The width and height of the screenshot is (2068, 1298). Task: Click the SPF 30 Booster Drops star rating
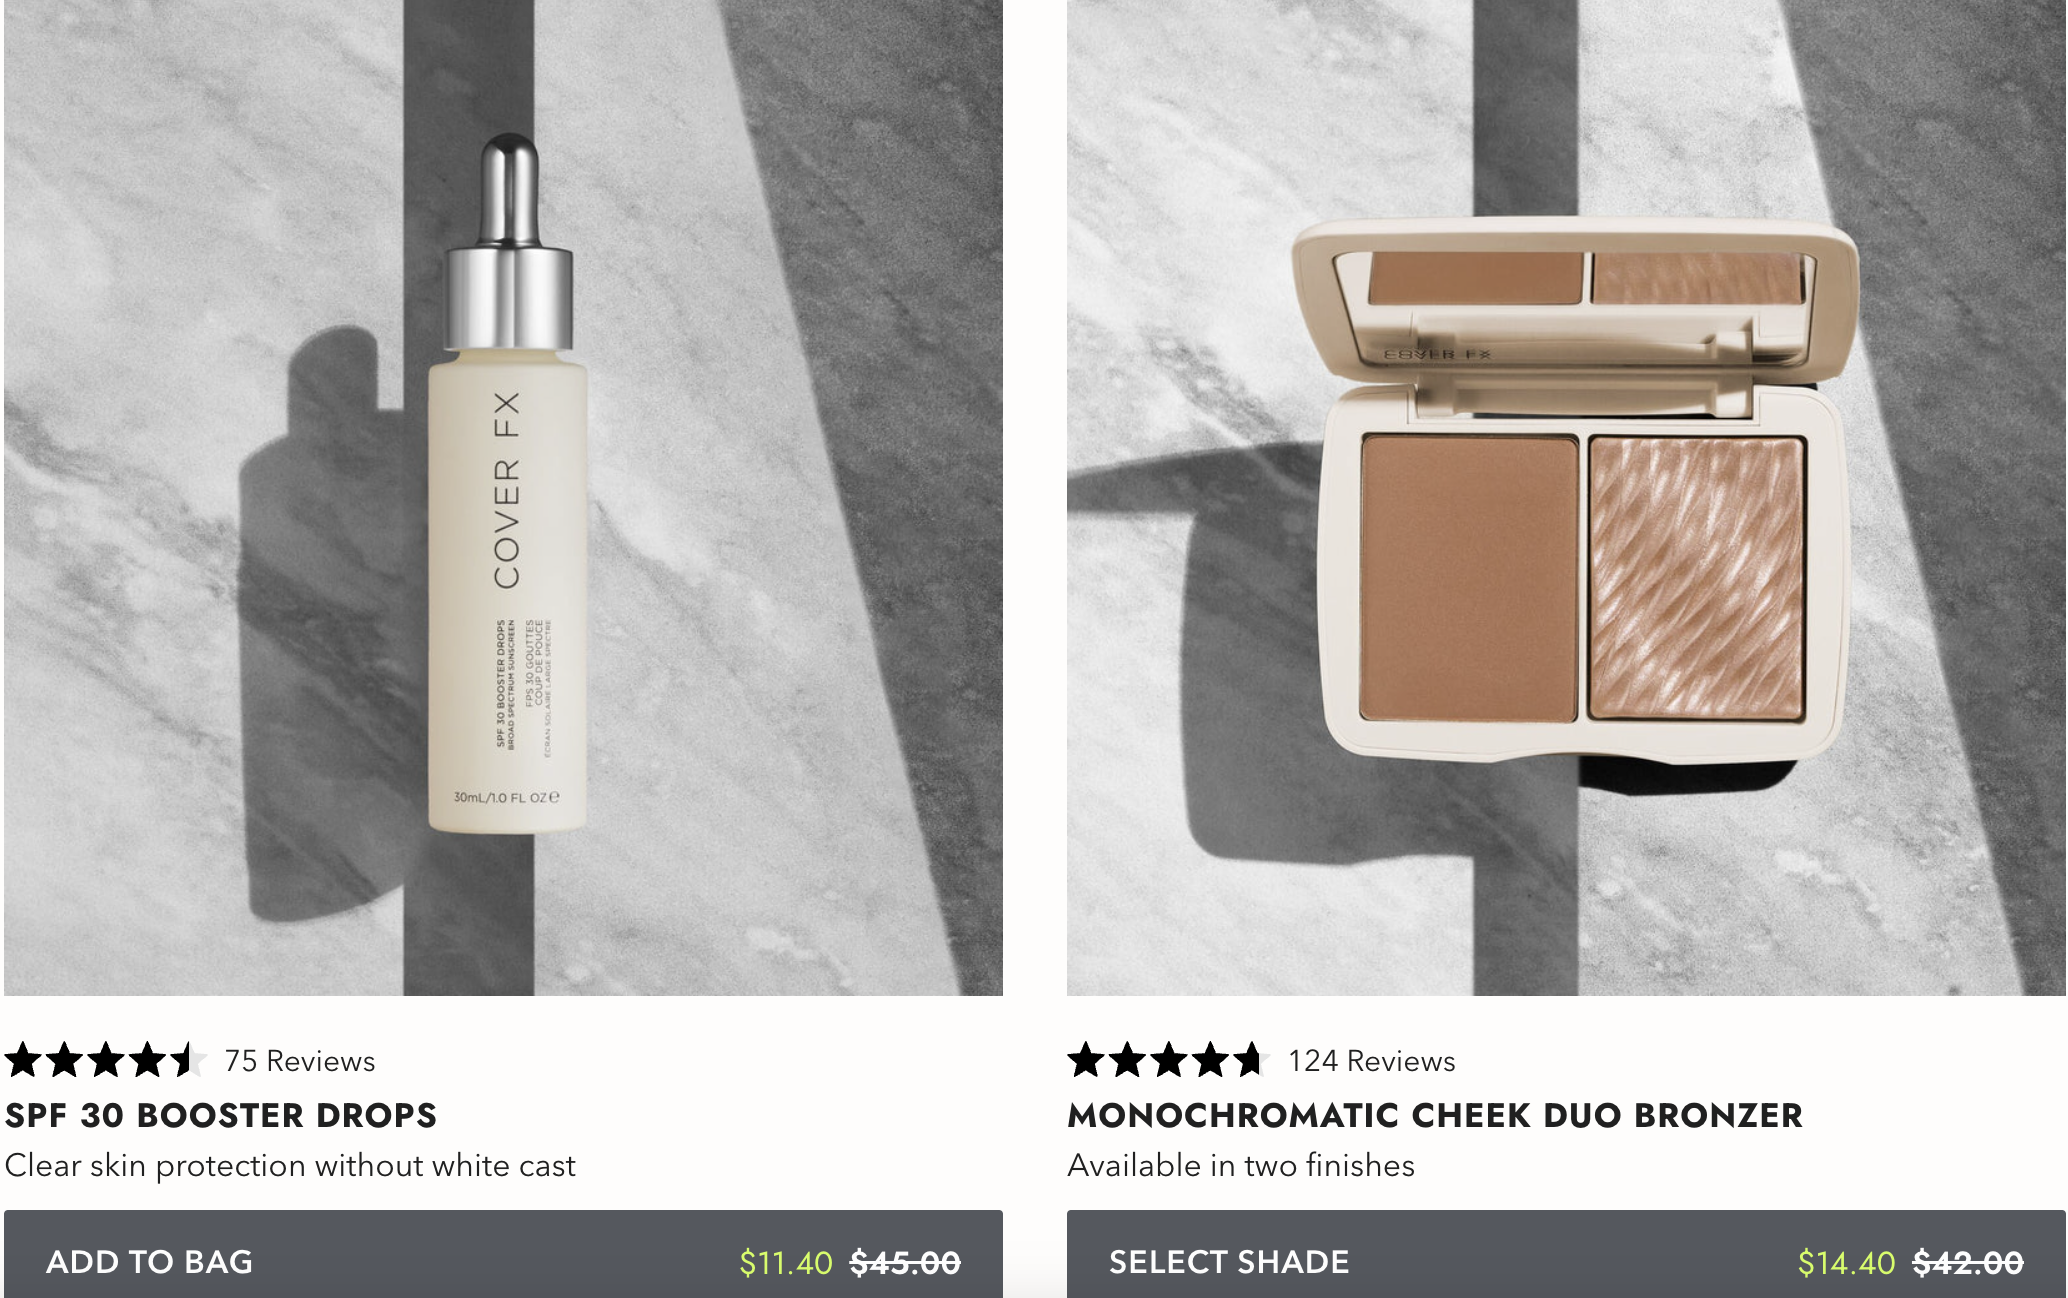click(x=105, y=1060)
